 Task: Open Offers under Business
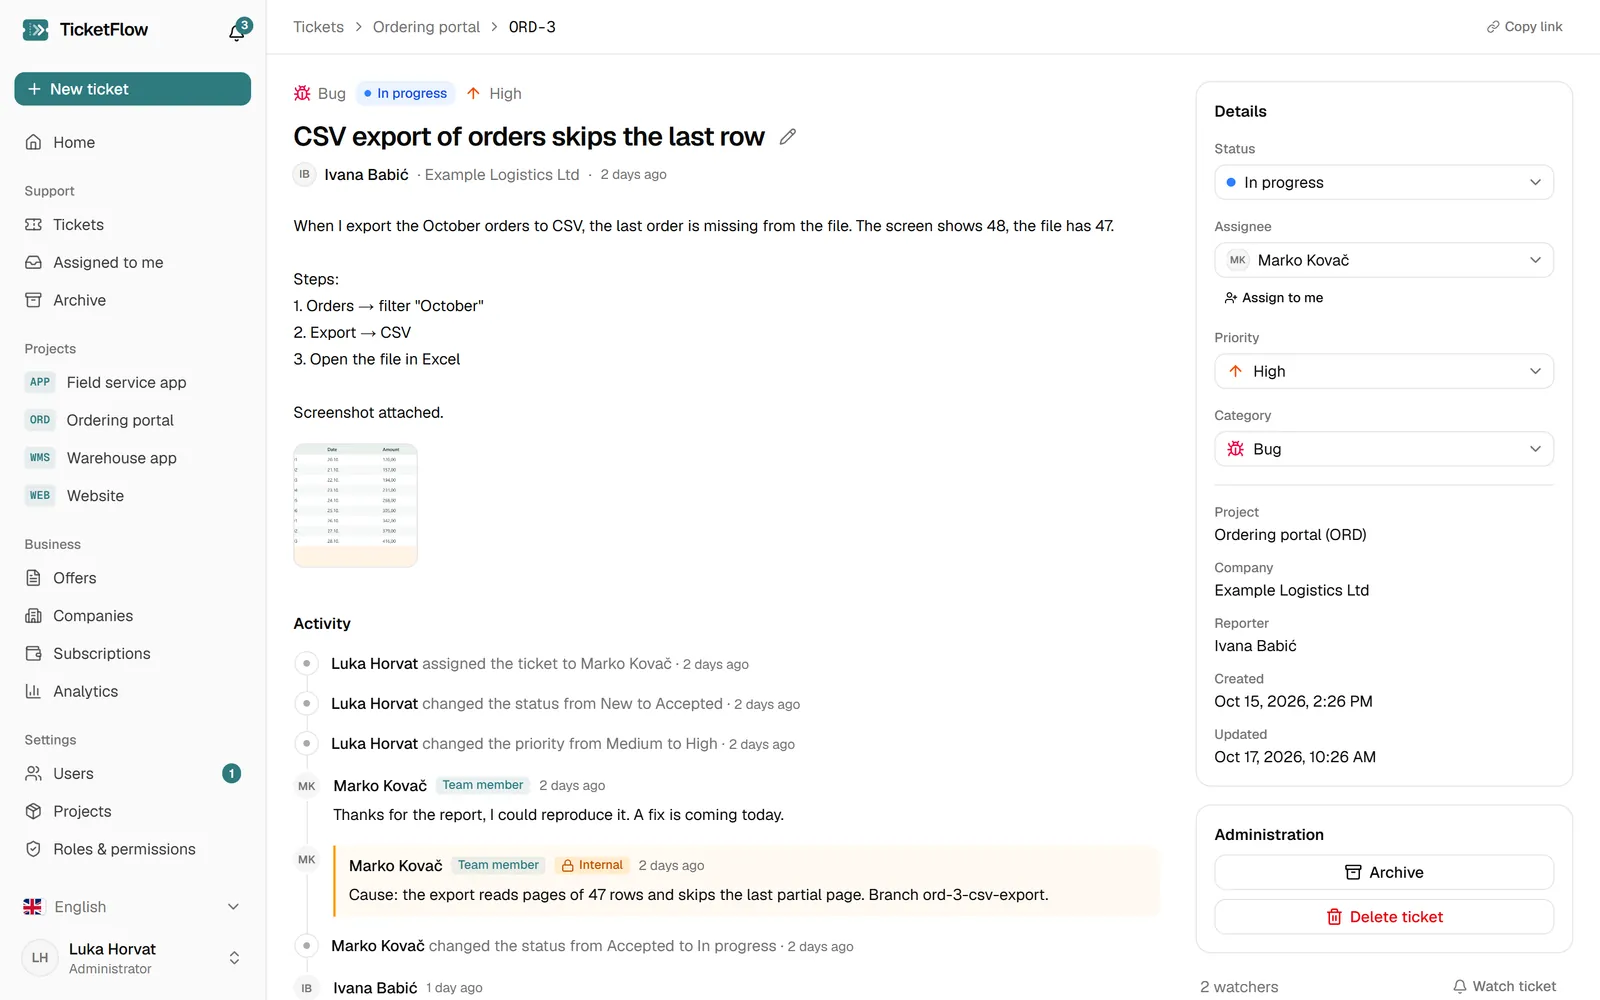tap(133, 578)
